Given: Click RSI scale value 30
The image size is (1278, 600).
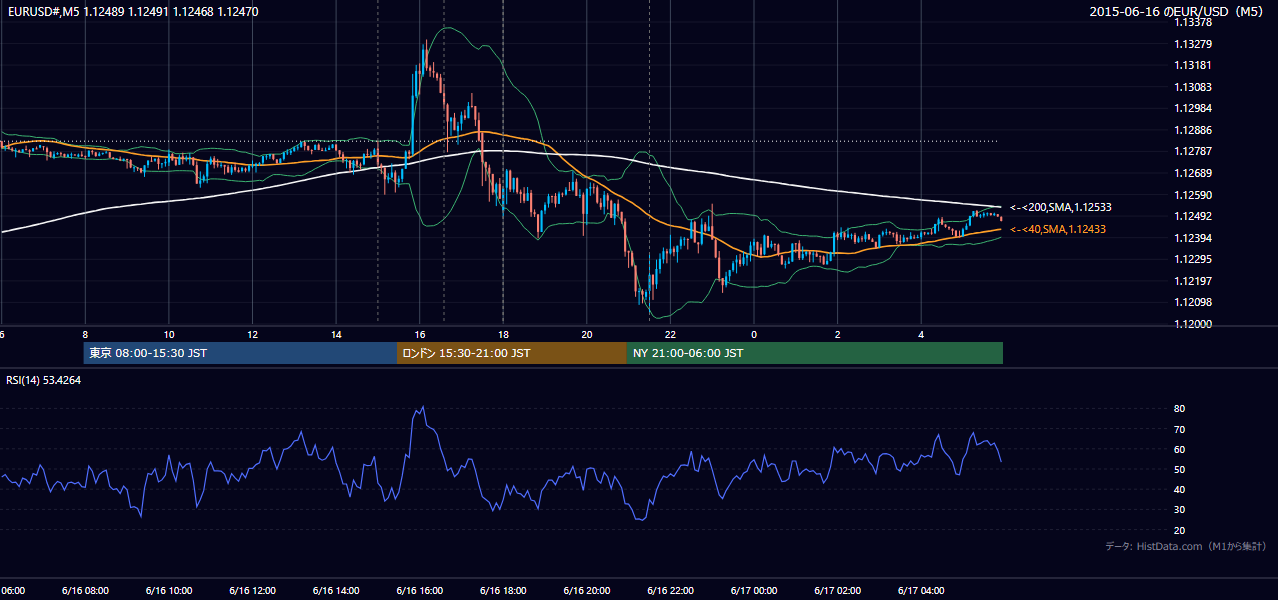Looking at the screenshot, I should point(1179,510).
